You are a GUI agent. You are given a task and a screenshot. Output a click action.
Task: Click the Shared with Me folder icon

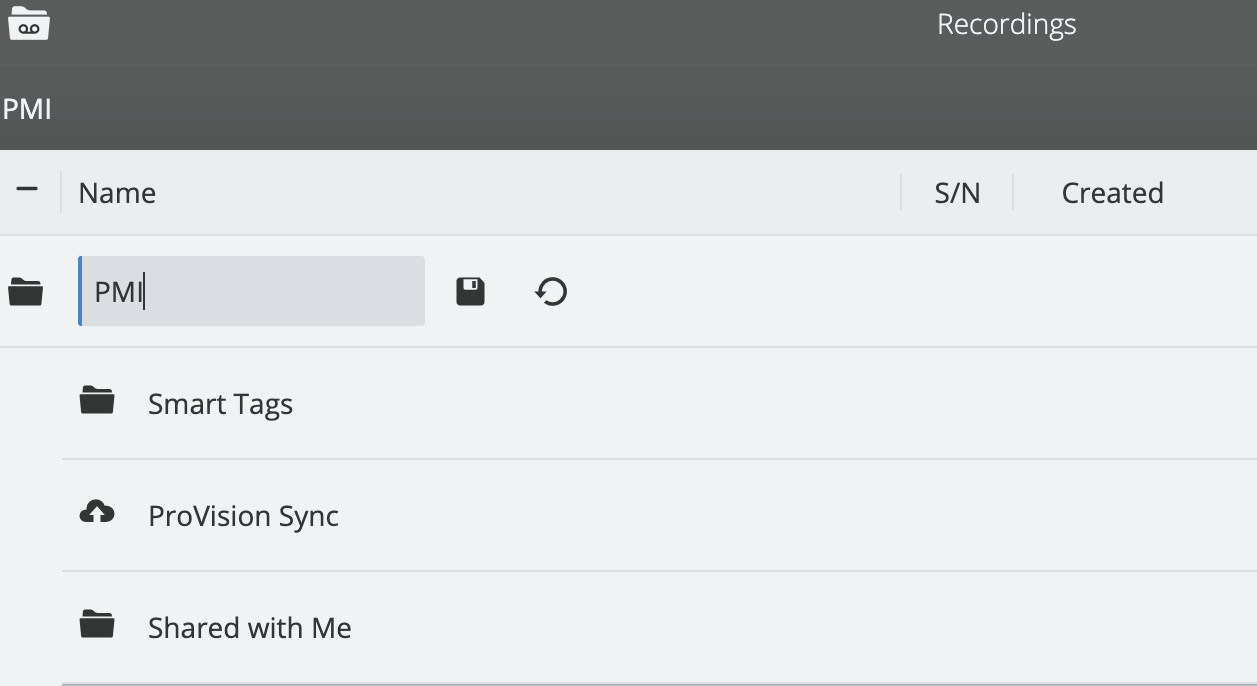pos(96,626)
